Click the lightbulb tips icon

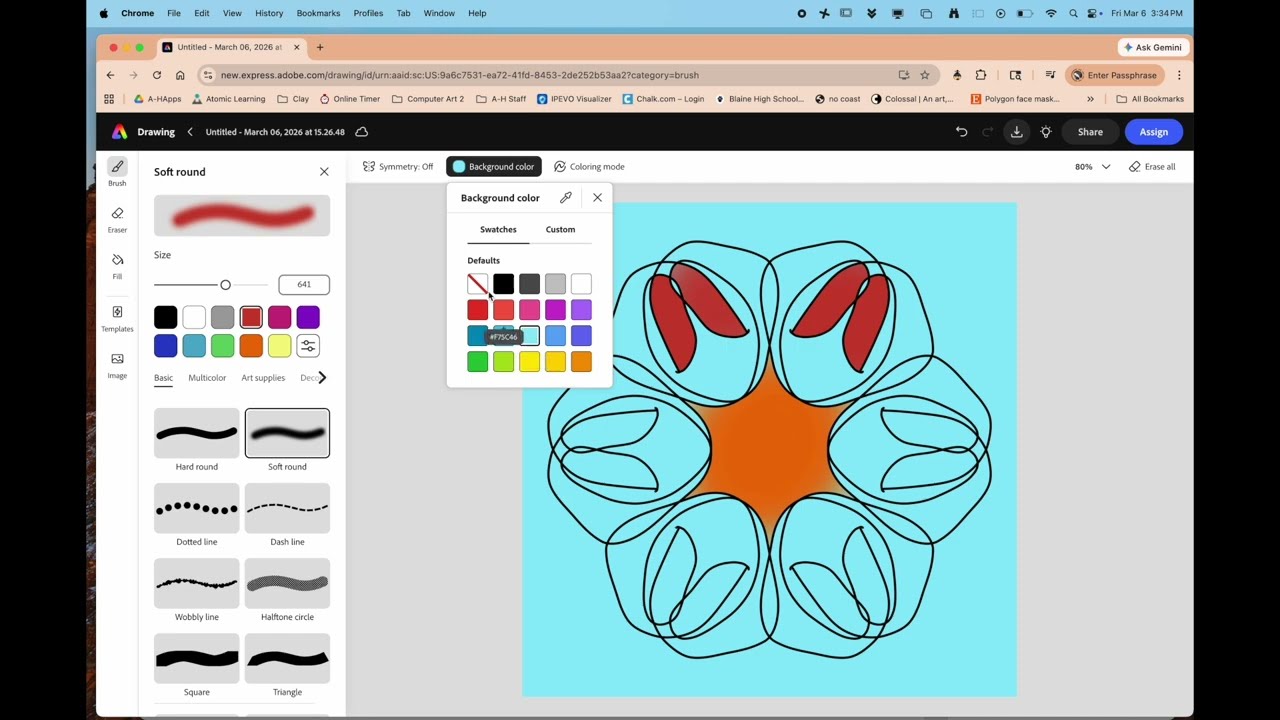tap(1046, 132)
